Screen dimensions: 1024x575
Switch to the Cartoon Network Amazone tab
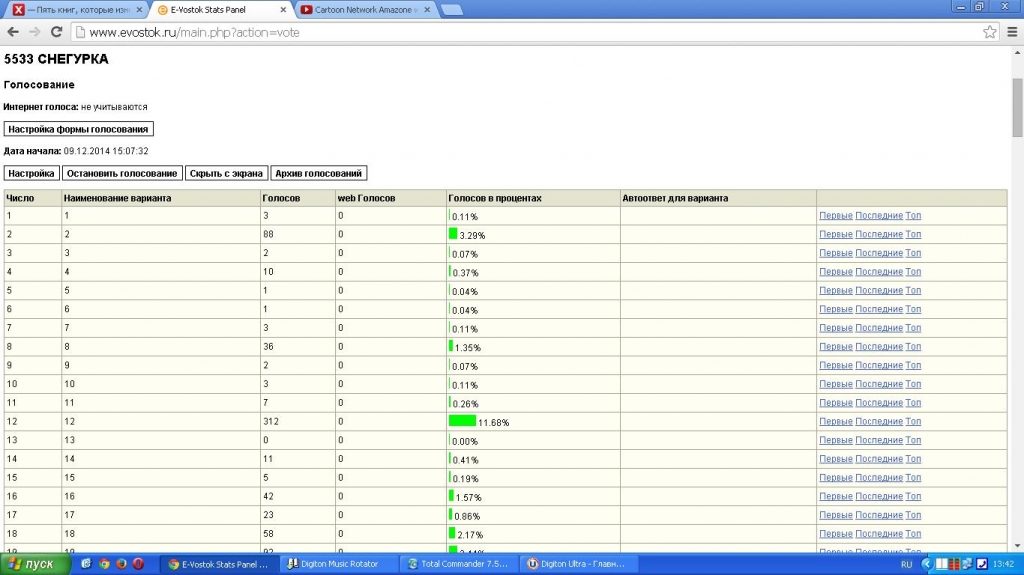(365, 10)
